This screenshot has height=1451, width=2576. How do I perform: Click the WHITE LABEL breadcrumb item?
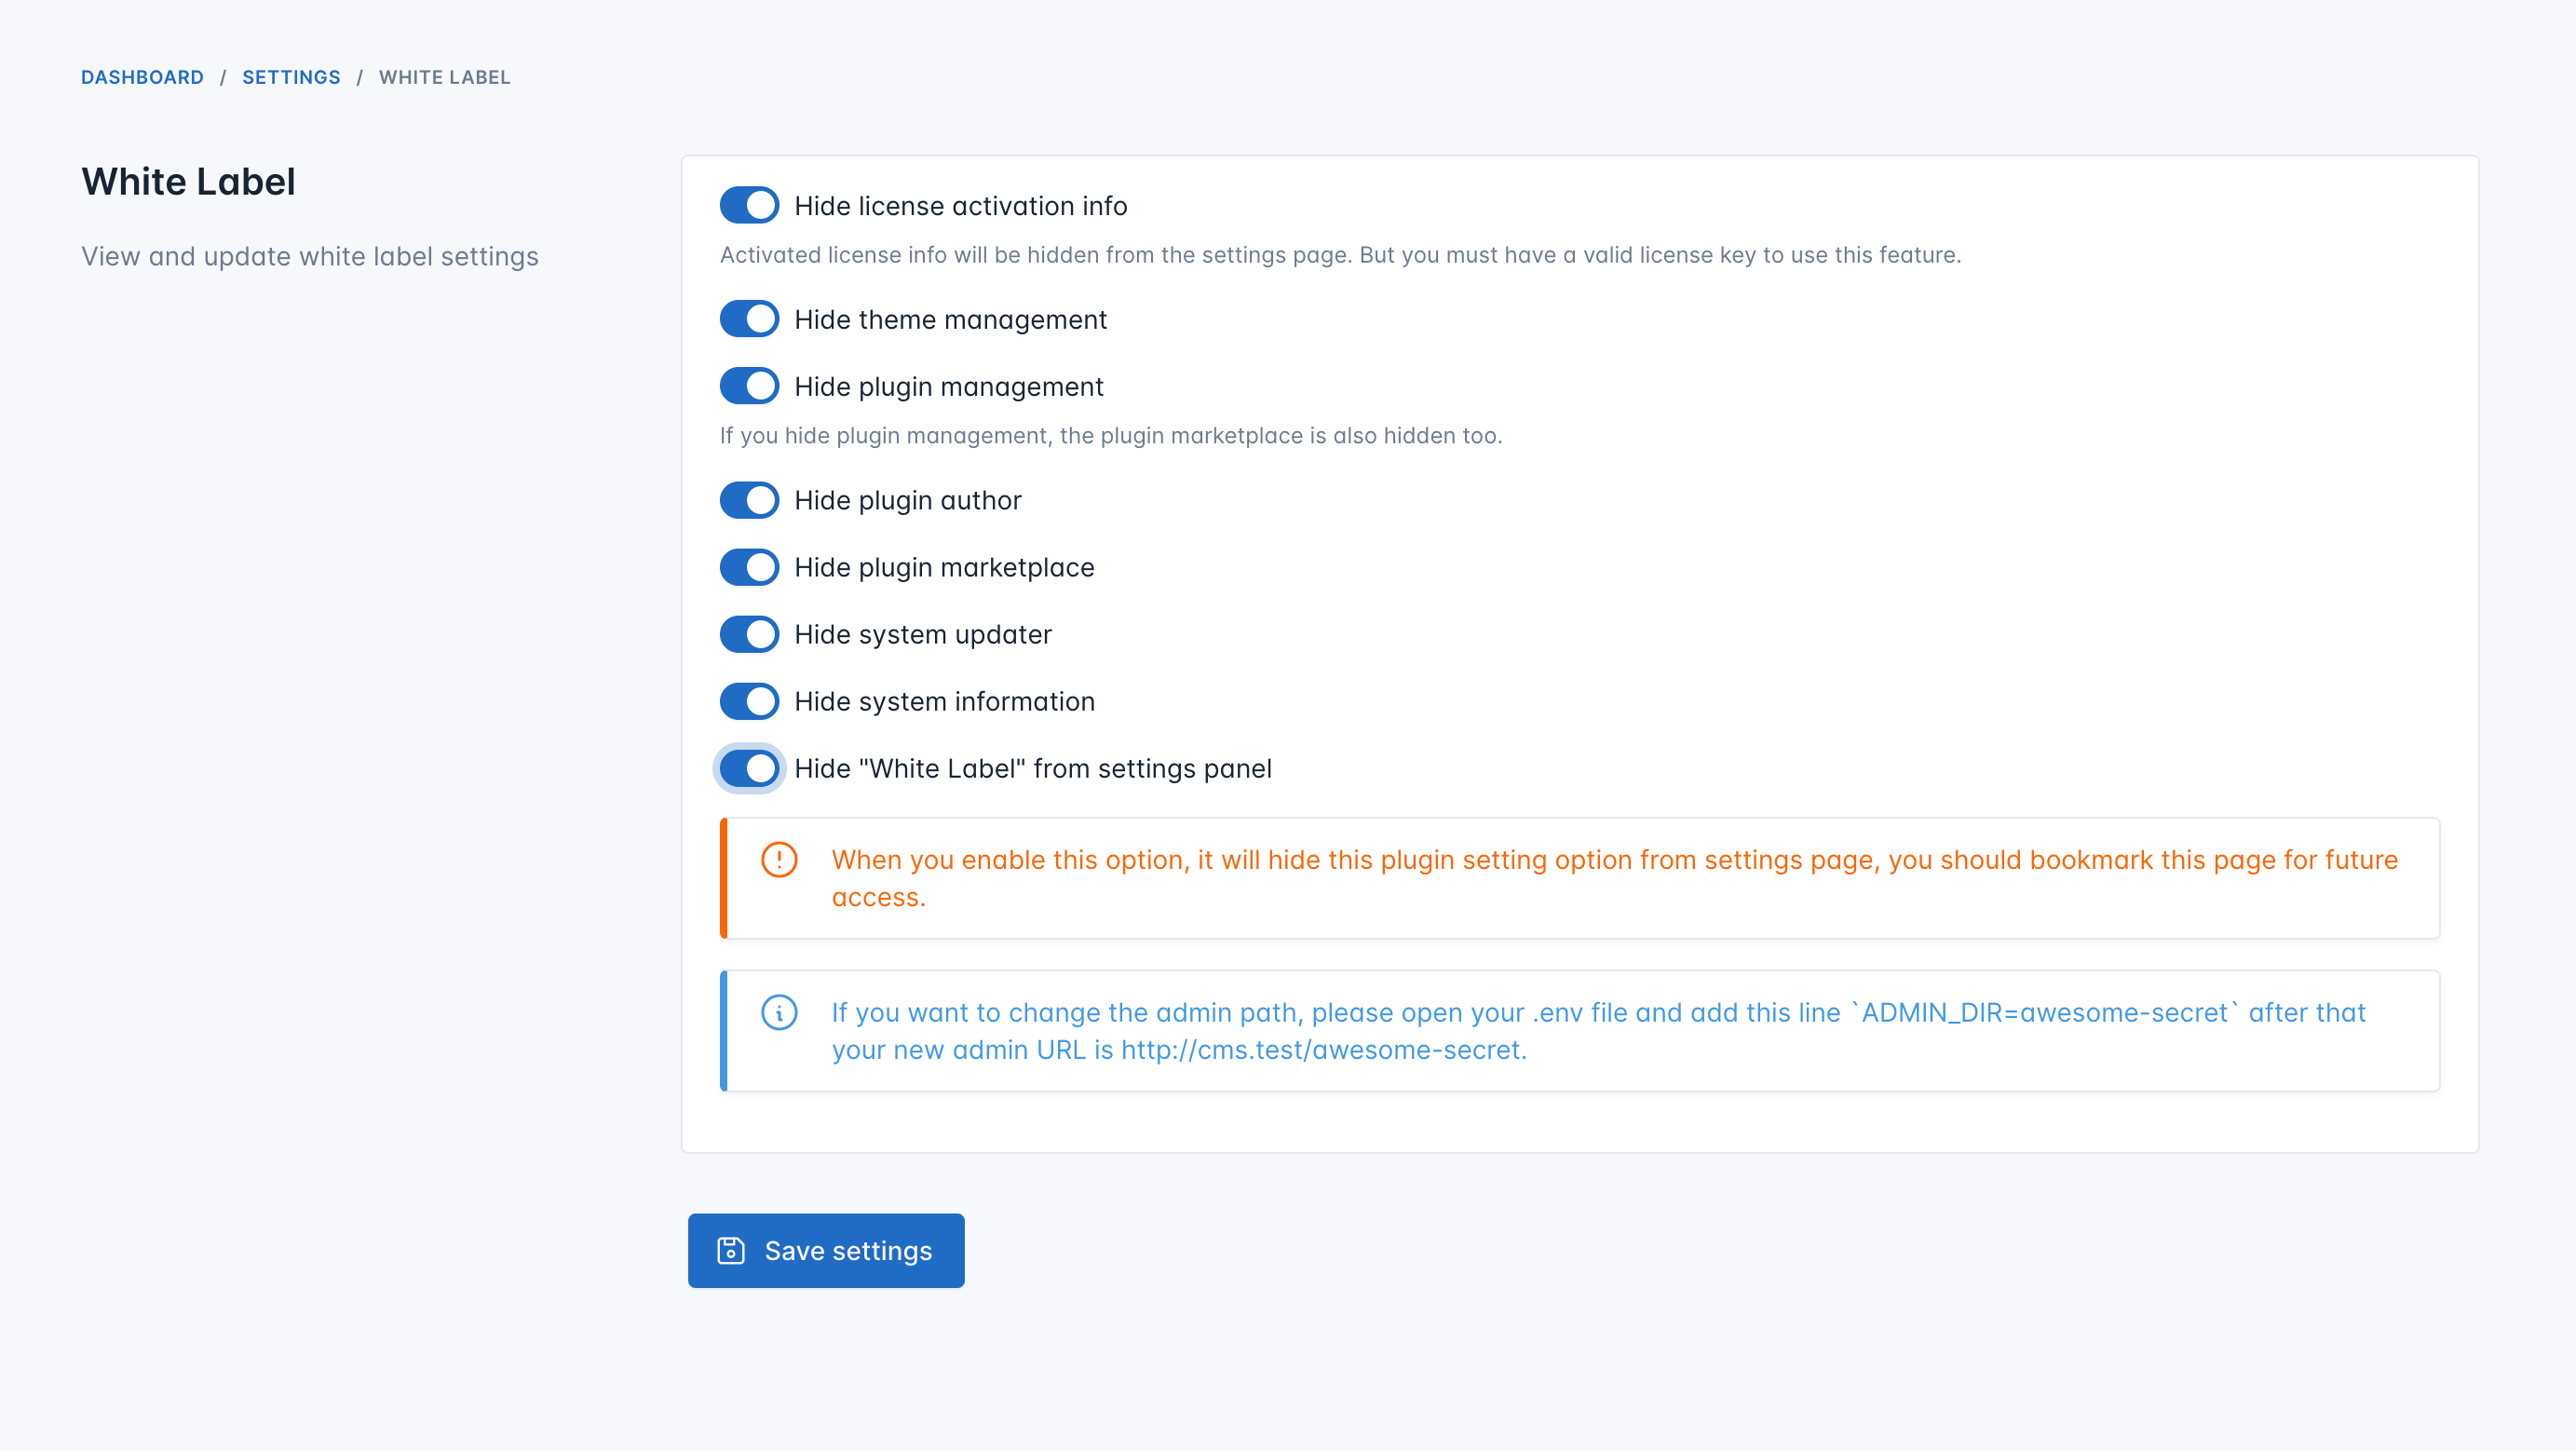pyautogui.click(x=444, y=77)
